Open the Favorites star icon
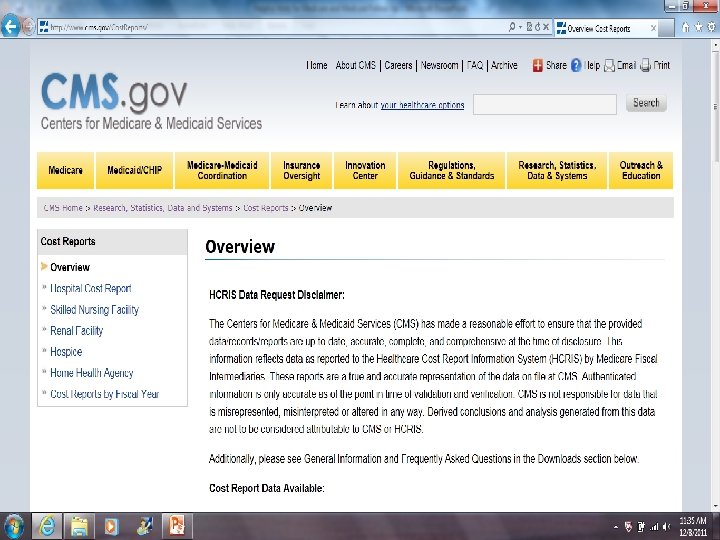720x540 pixels. [698, 27]
